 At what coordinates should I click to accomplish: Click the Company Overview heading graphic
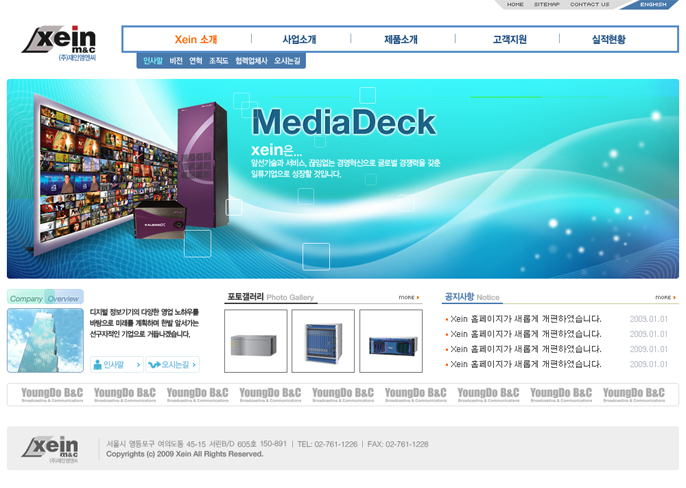tap(45, 297)
